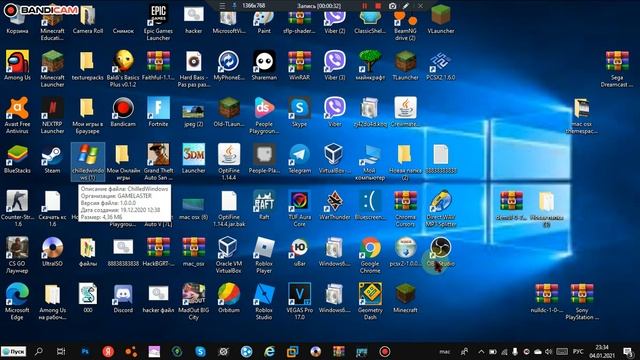640x360 pixels.
Task: Select the People Playground ds icon
Action: (264, 115)
